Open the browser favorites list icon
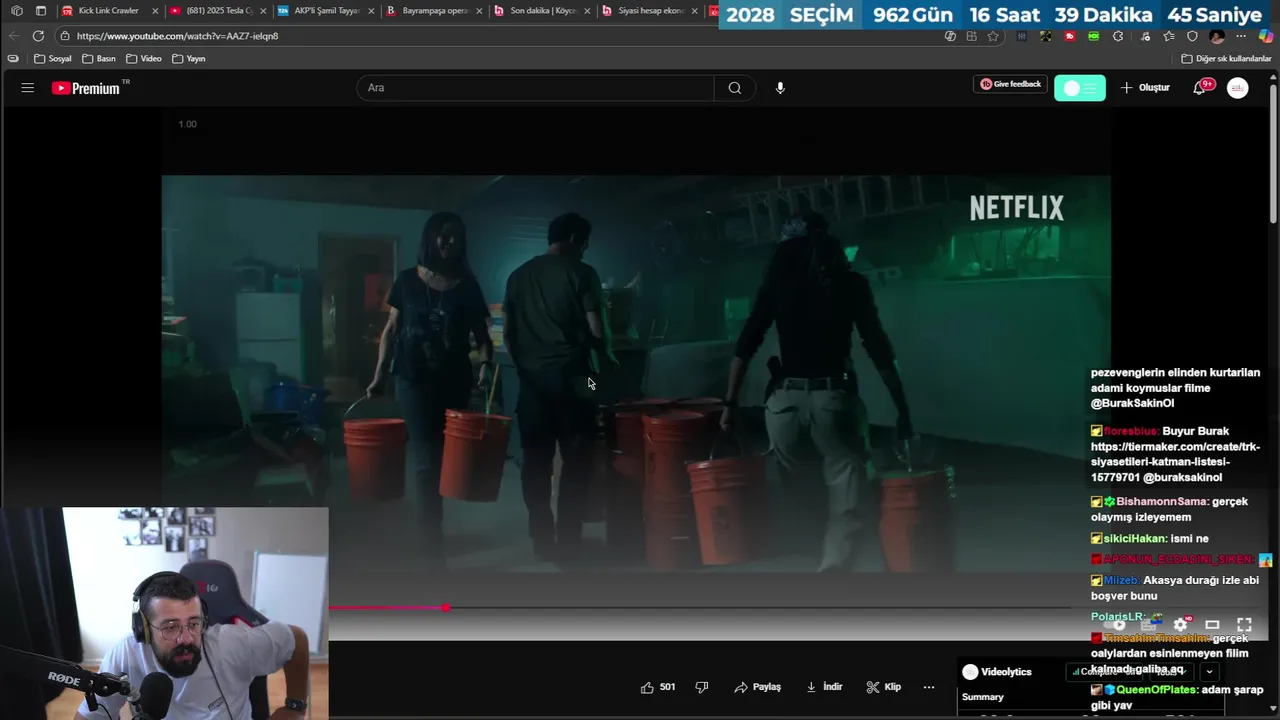 (x=1168, y=36)
